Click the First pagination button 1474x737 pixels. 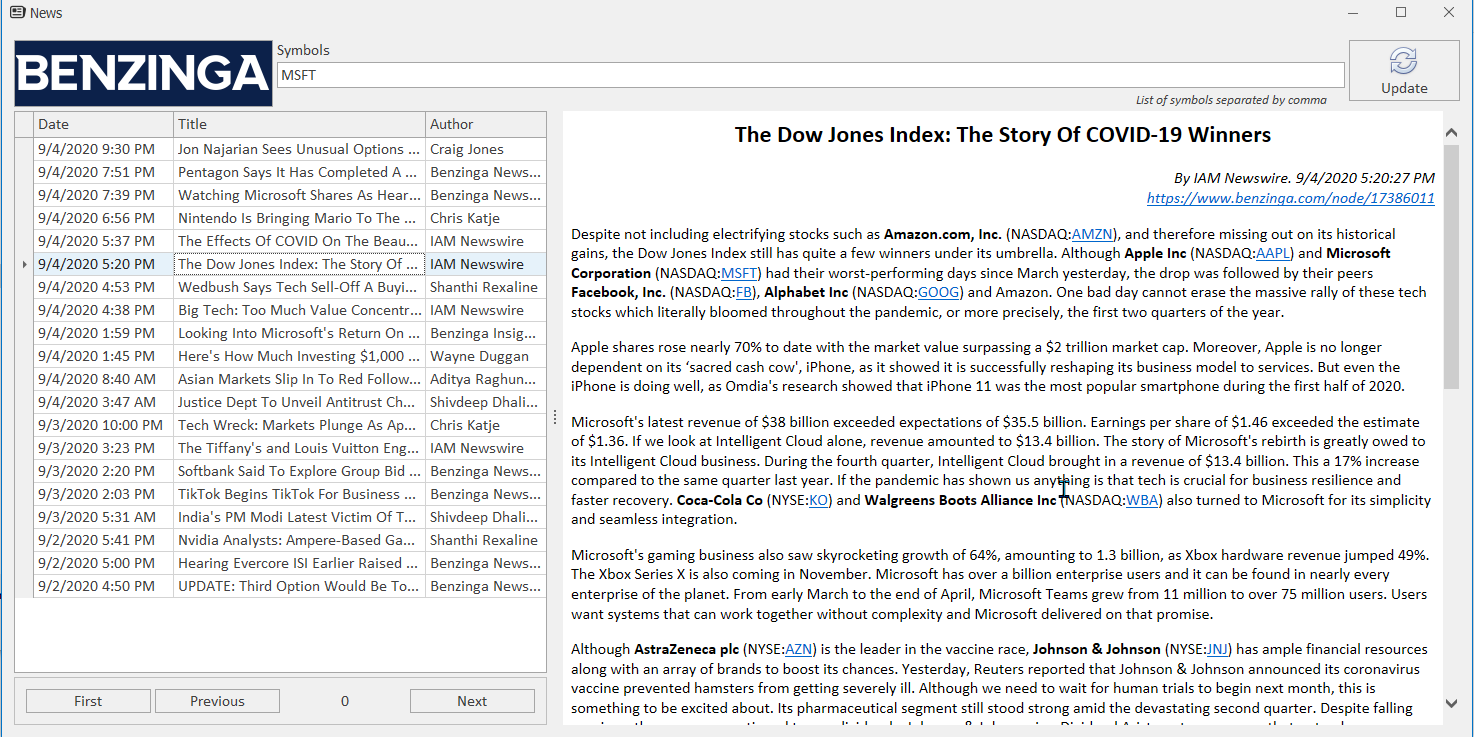(88, 700)
